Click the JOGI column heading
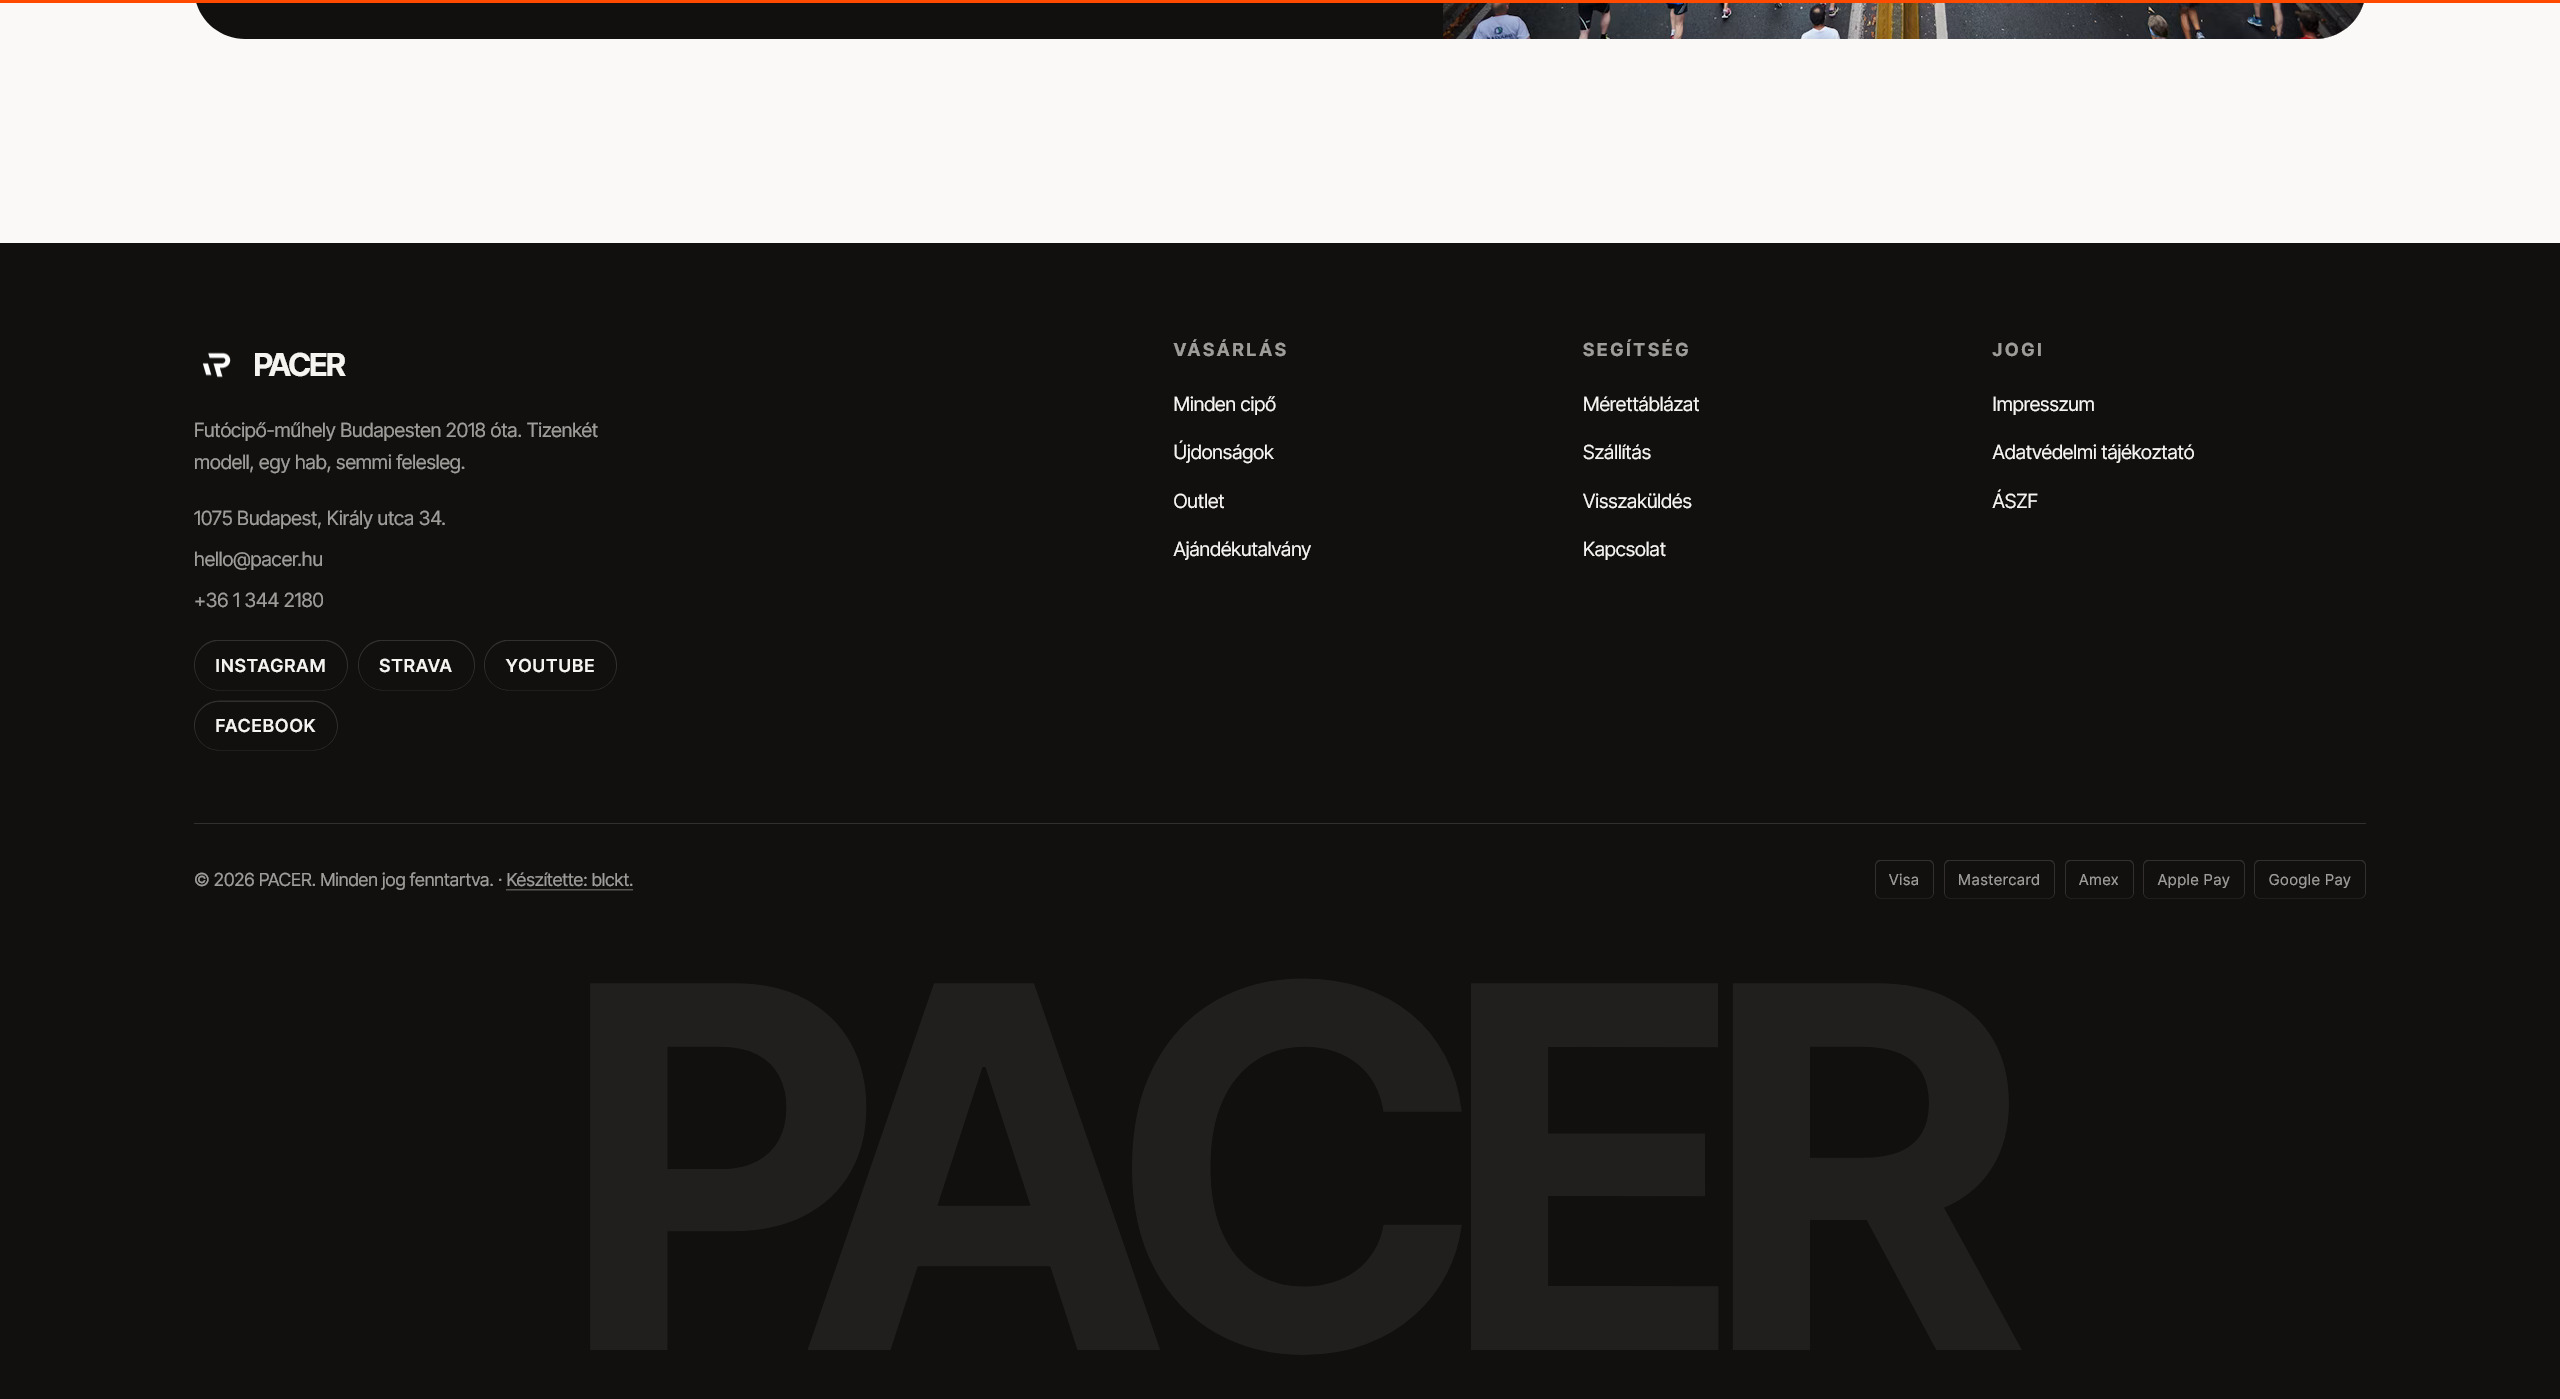2560x1399 pixels. (2017, 350)
